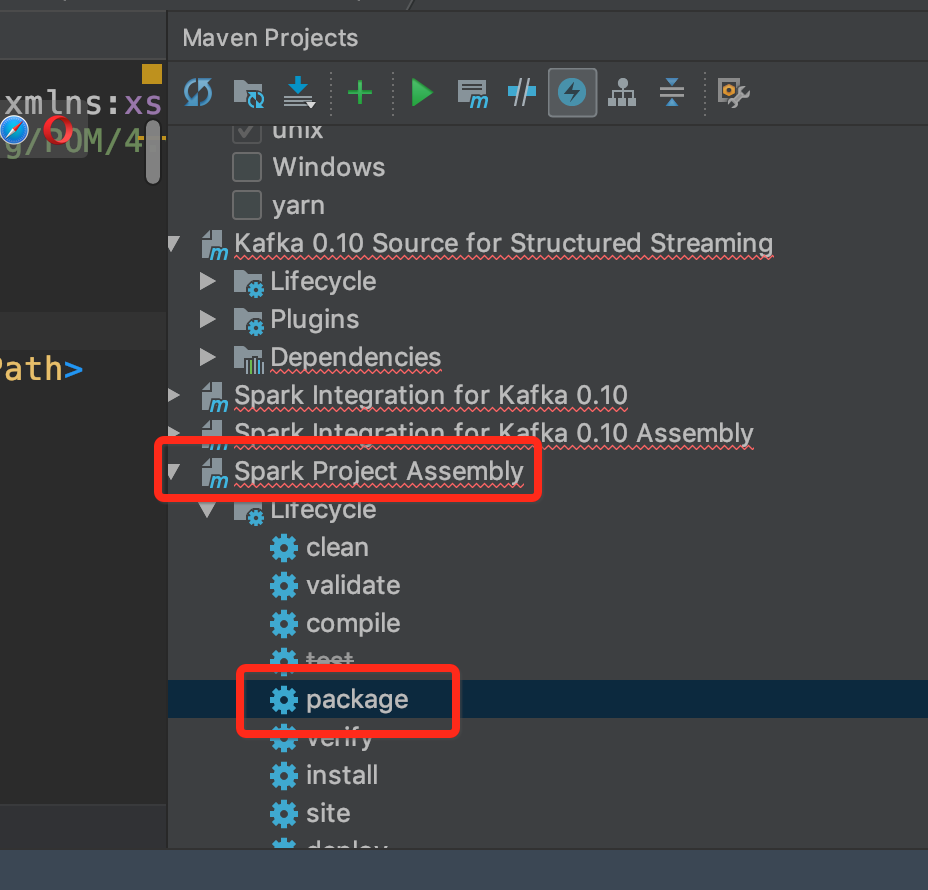Expand the Plugins node
The height and width of the screenshot is (890, 928).
pyautogui.click(x=208, y=319)
